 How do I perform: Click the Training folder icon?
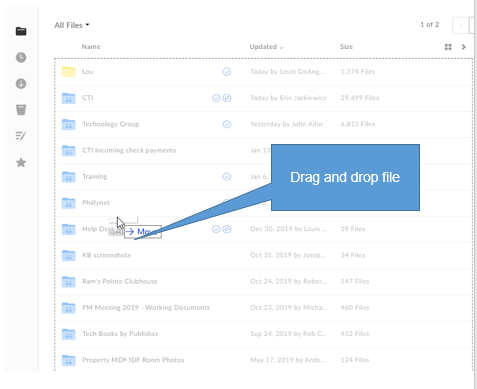pos(69,177)
